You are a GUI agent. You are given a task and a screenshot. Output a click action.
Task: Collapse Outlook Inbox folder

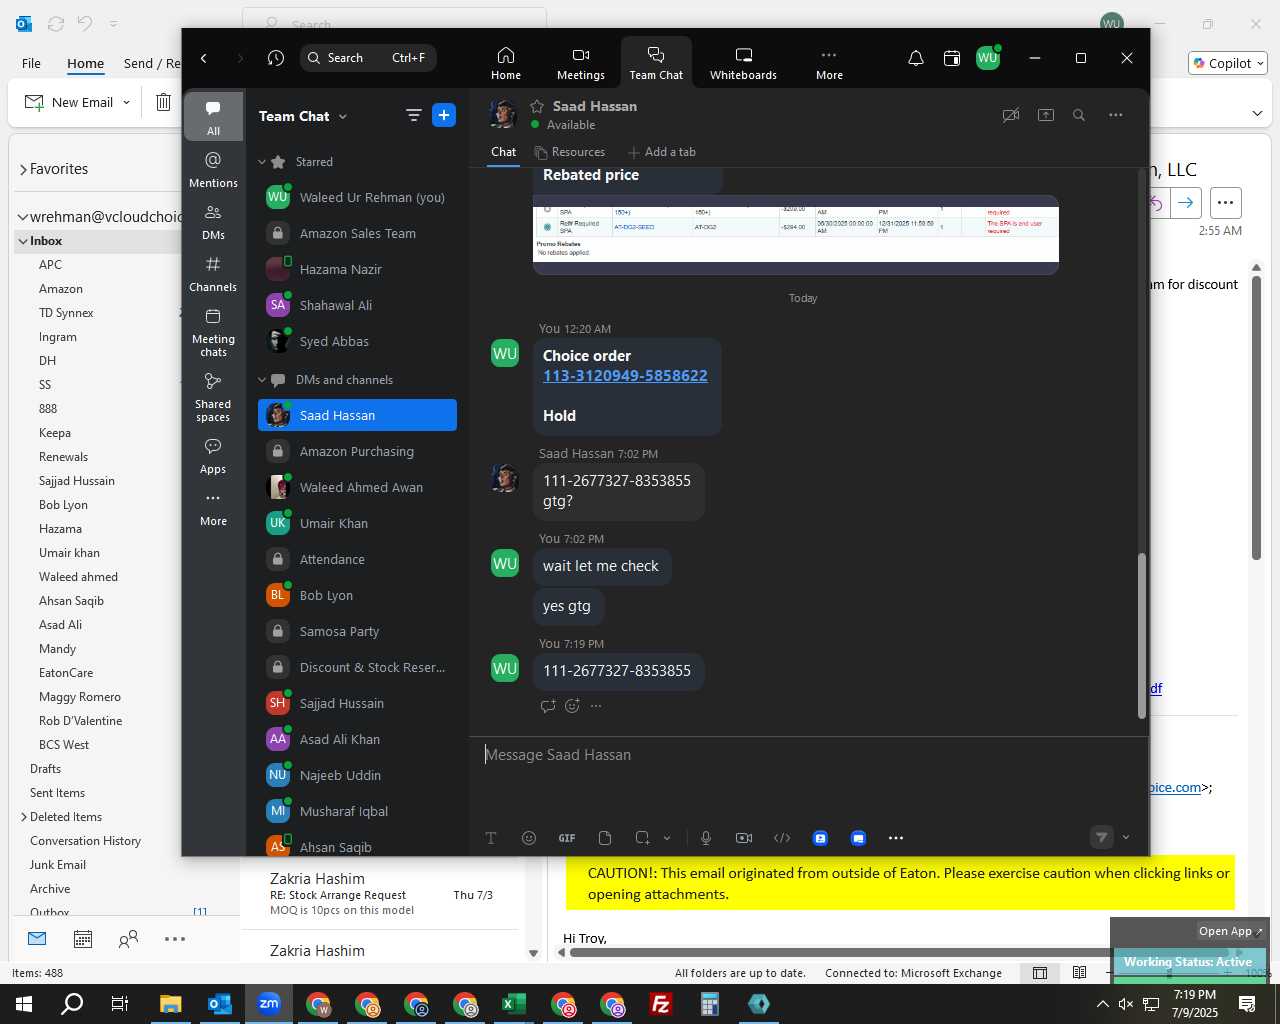coord(23,241)
